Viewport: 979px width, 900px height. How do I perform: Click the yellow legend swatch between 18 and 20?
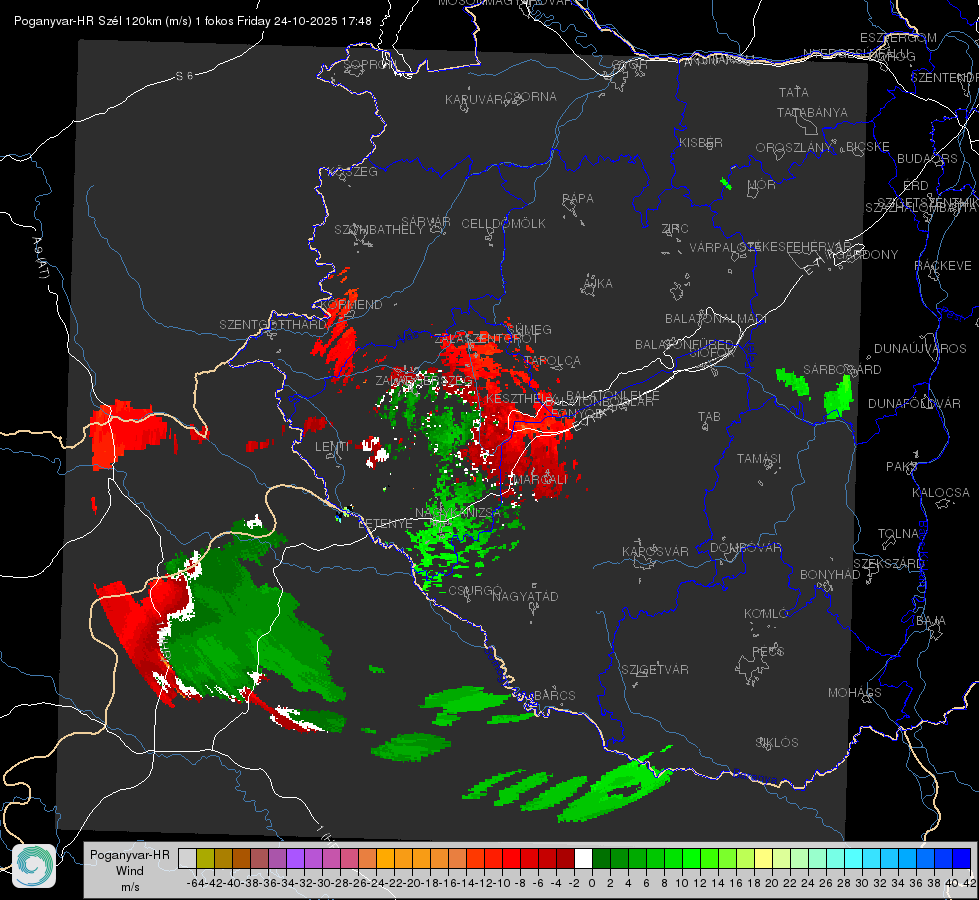click(x=764, y=858)
